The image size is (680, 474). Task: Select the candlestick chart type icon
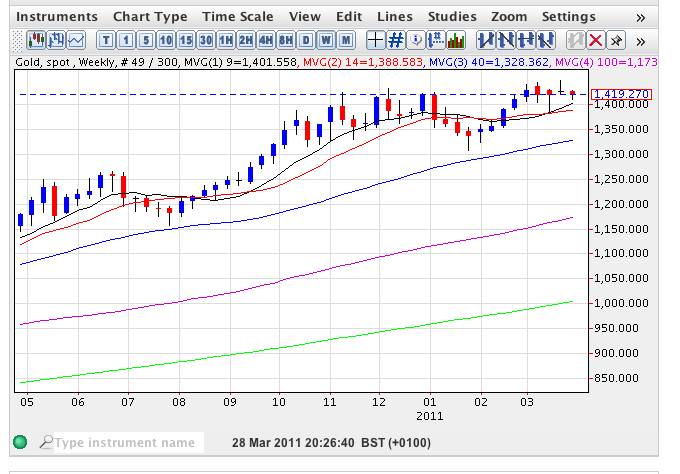[x=36, y=41]
